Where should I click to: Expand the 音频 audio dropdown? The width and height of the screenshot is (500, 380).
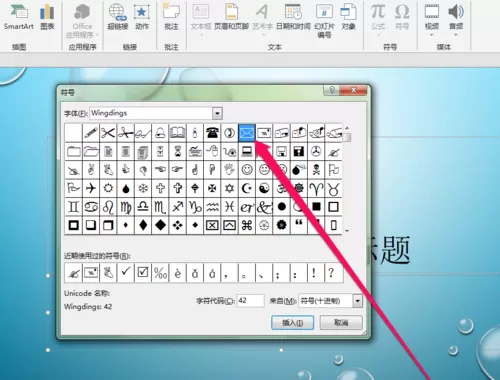pos(456,34)
